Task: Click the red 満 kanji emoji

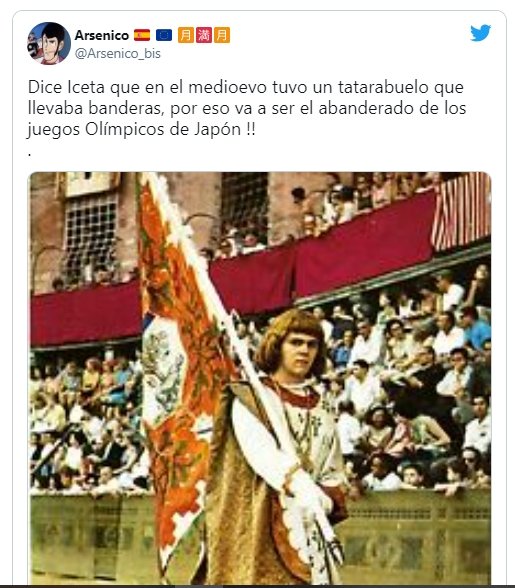Action: (x=204, y=35)
